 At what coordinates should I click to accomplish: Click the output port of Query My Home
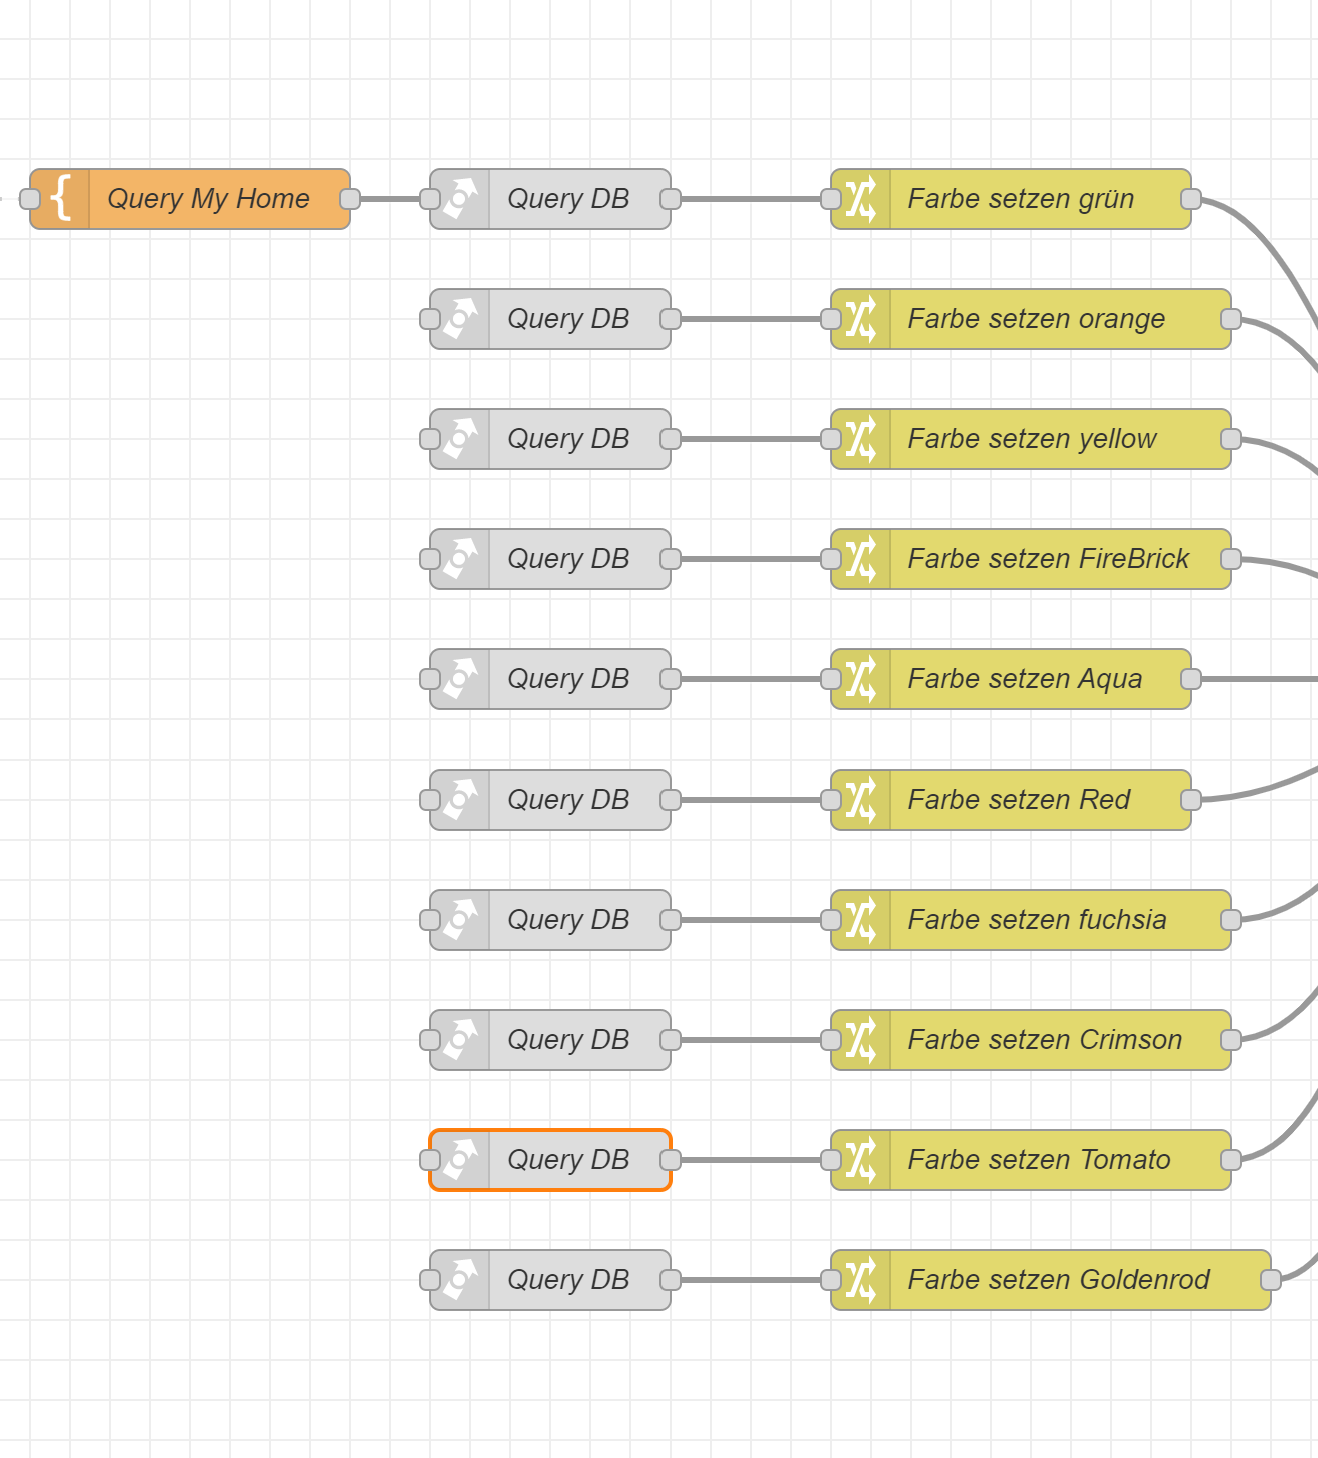[350, 199]
